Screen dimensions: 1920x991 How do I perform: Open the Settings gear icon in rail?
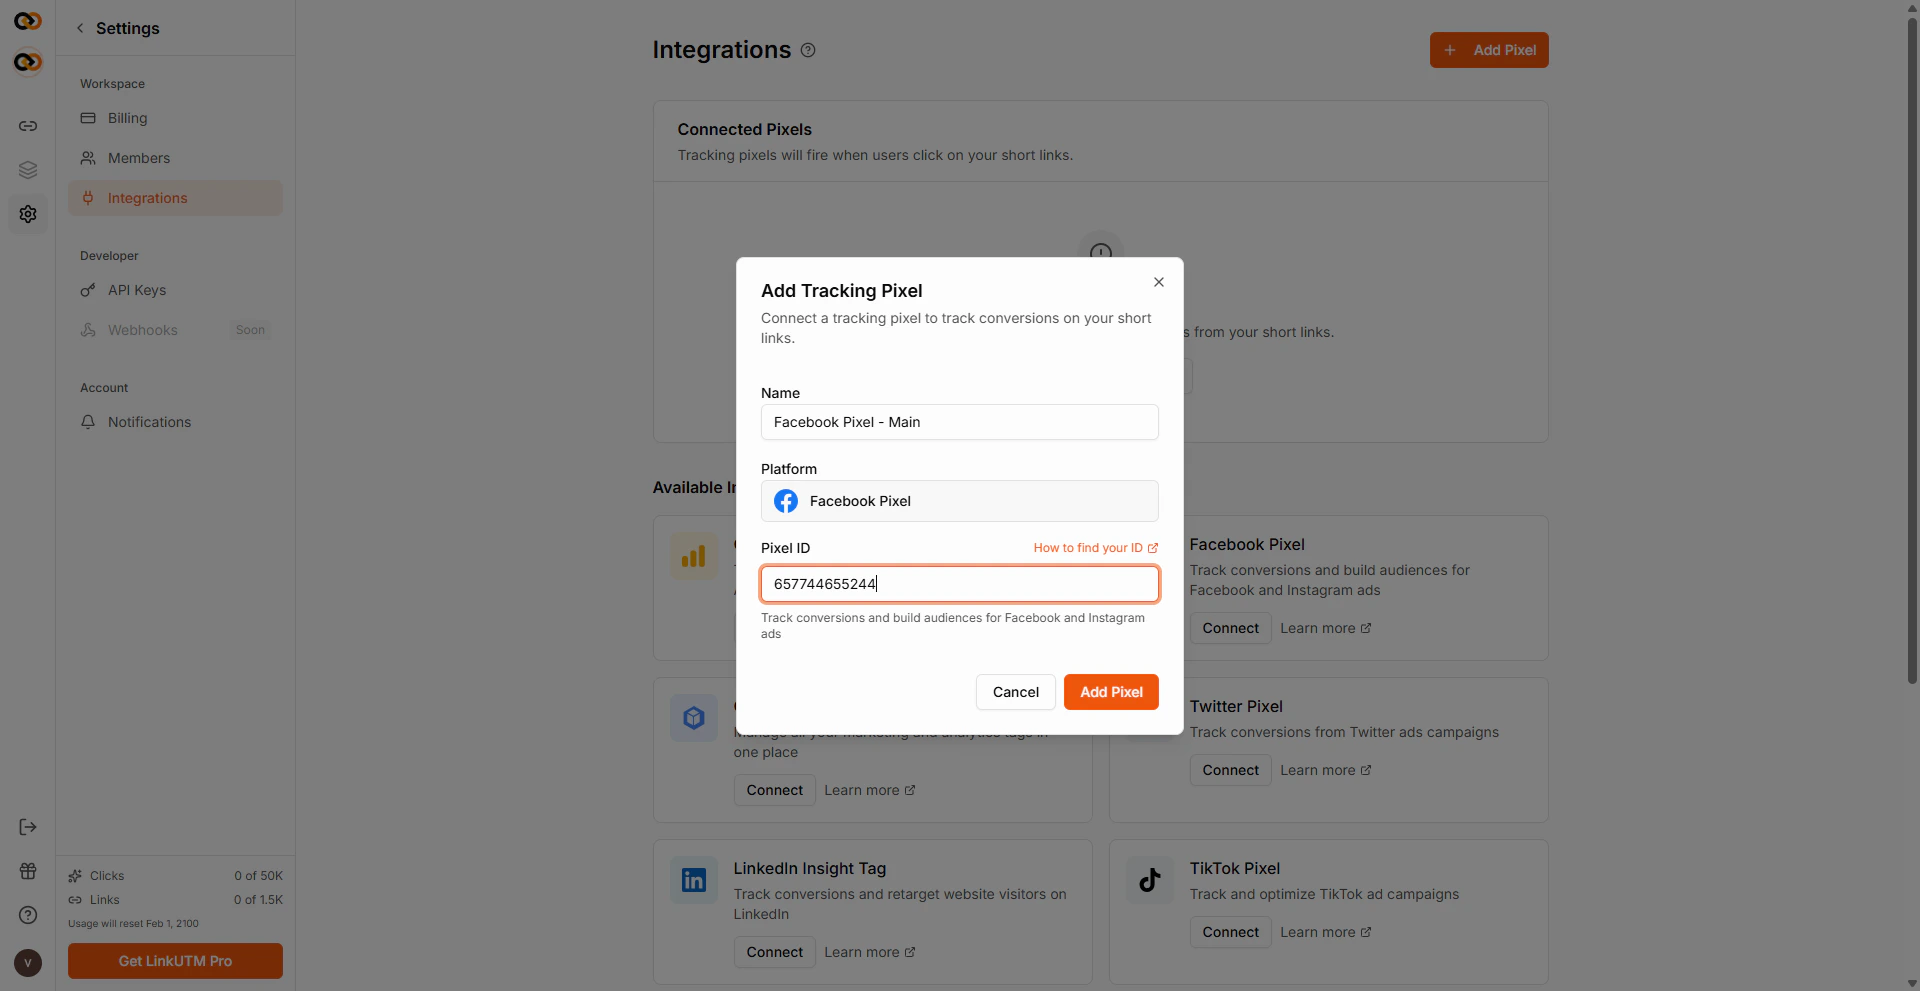pos(28,214)
